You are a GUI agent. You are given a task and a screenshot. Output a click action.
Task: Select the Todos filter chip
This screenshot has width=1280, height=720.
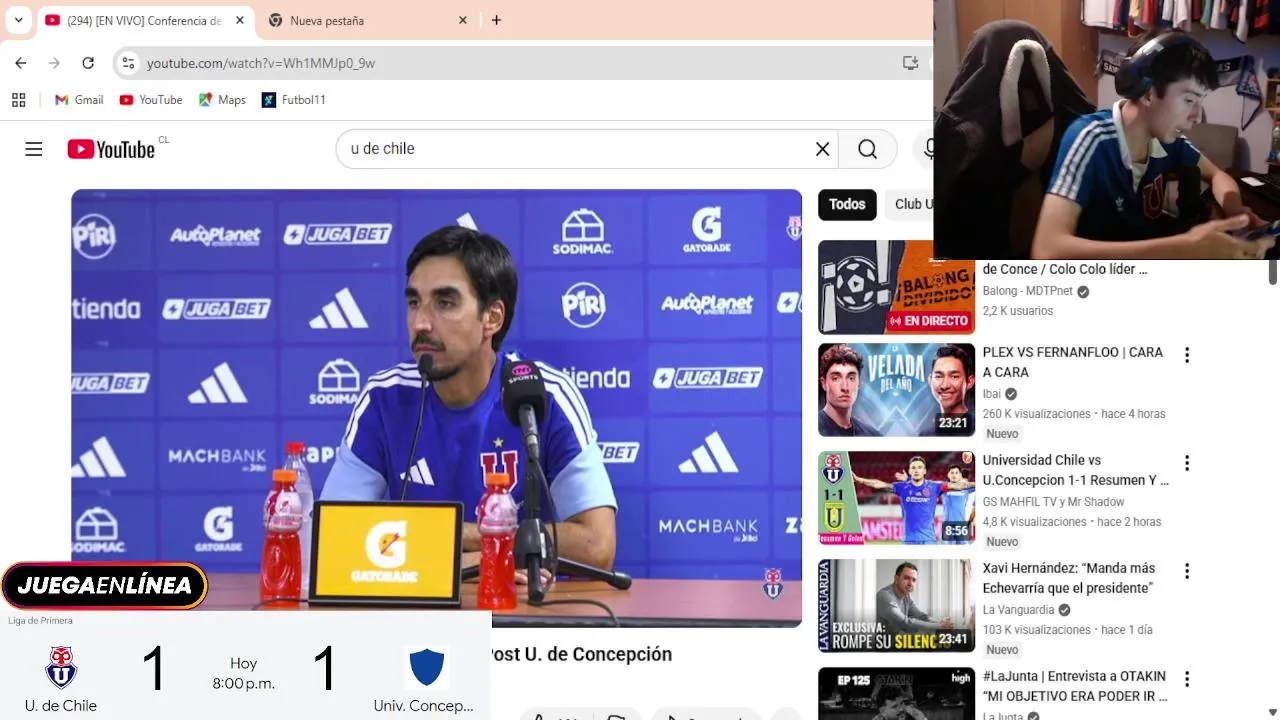847,204
